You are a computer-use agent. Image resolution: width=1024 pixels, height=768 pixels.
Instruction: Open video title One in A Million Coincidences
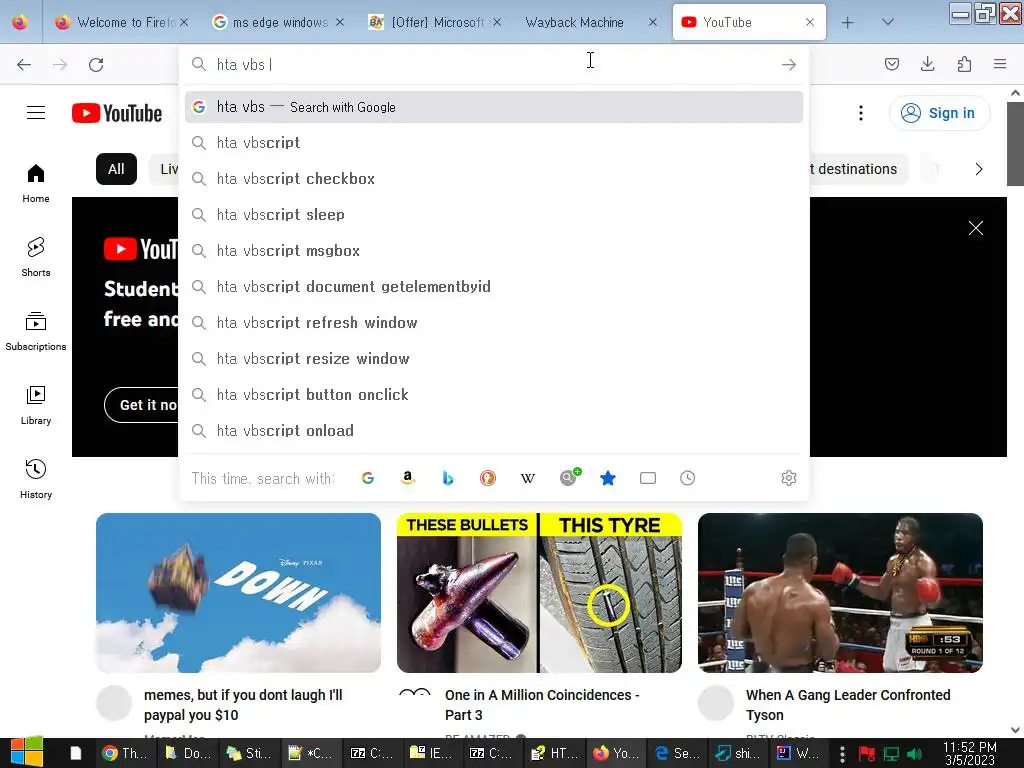(542, 705)
